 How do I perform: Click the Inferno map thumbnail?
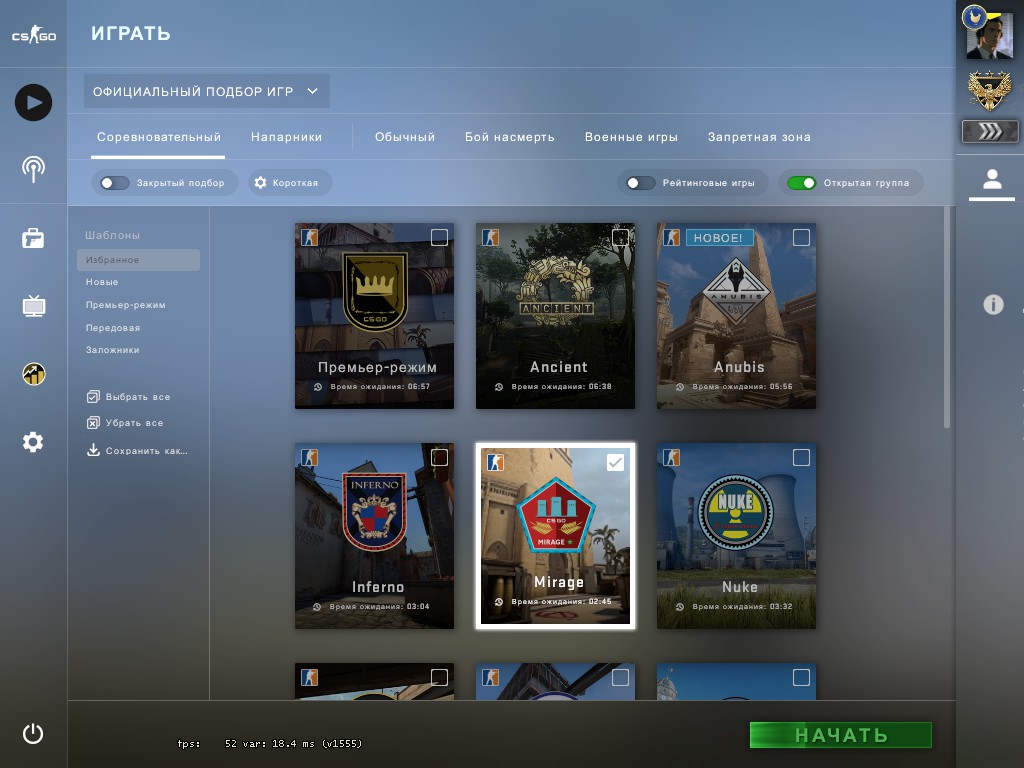(374, 536)
